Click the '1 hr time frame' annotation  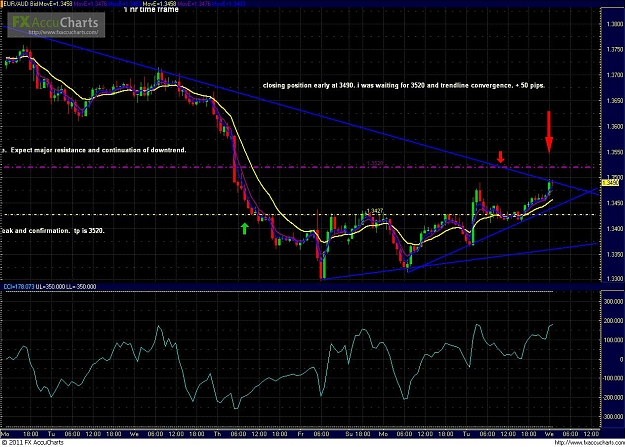[x=151, y=10]
